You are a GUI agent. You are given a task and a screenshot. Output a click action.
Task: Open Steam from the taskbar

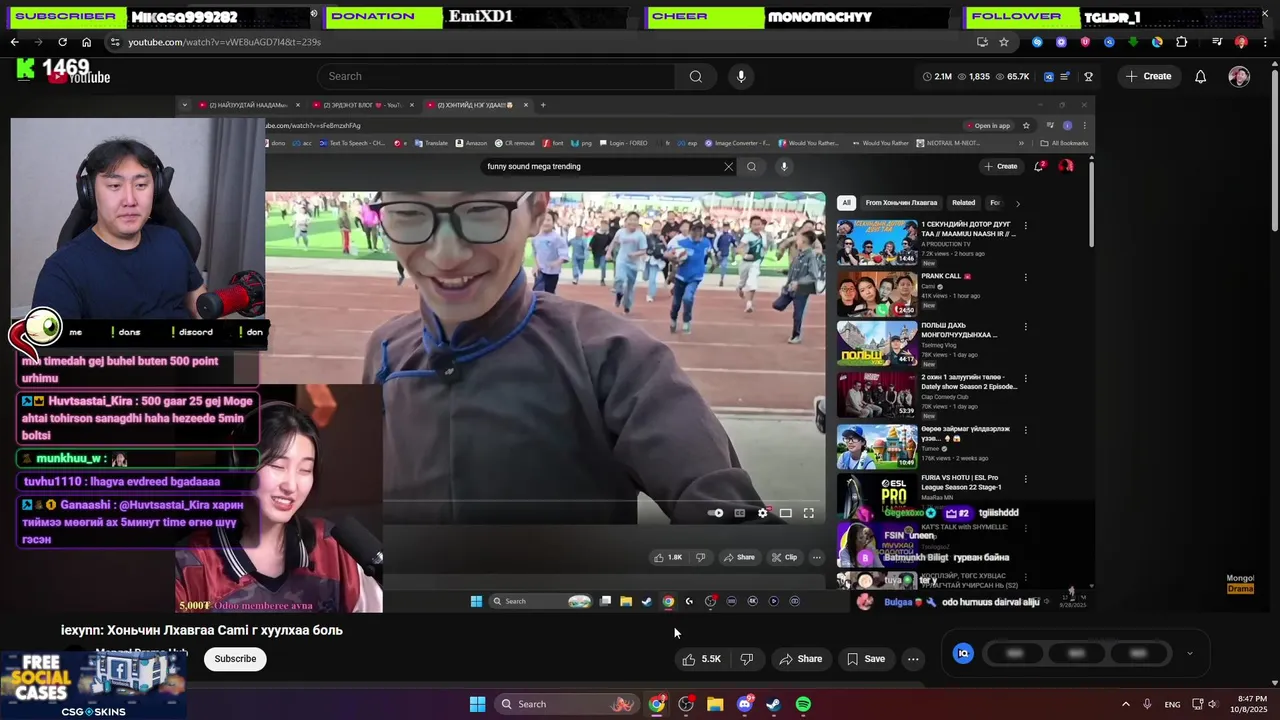tap(773, 704)
